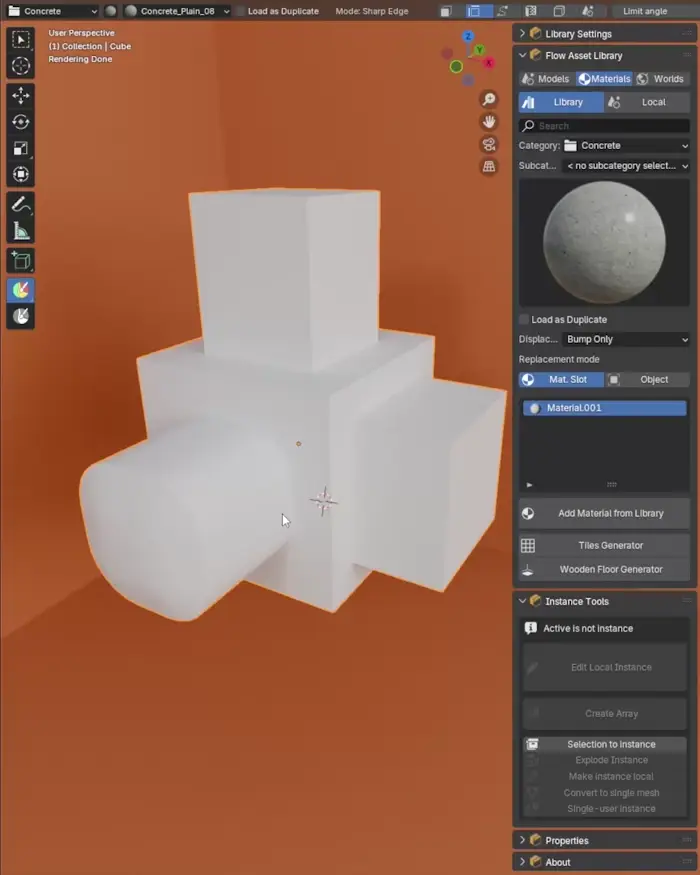Select the highlighted sharp edge mode icon
The width and height of the screenshot is (700, 875).
(474, 11)
